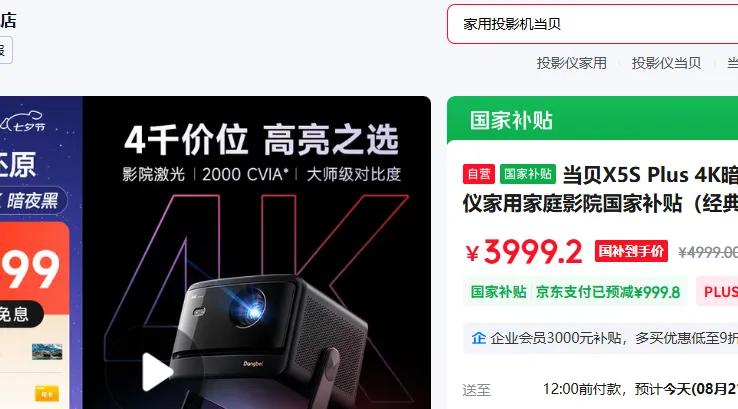Viewport: 738px width, 409px height.
Task: Open the 投影仪当贝 search suggestion
Action: pos(666,63)
